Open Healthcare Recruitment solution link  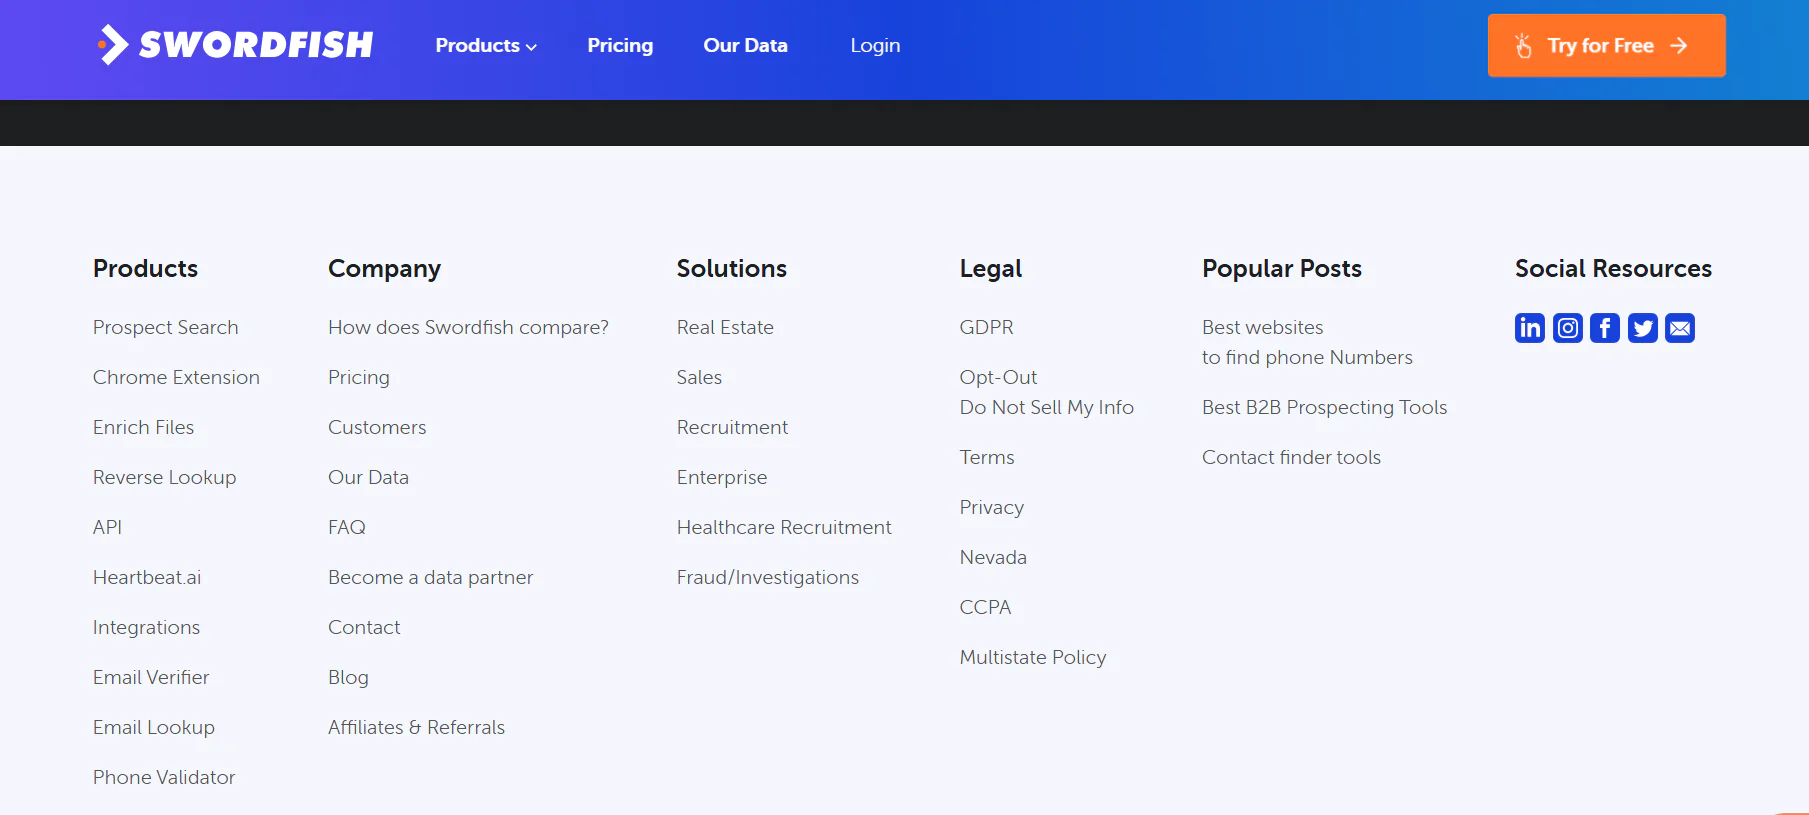click(x=783, y=527)
